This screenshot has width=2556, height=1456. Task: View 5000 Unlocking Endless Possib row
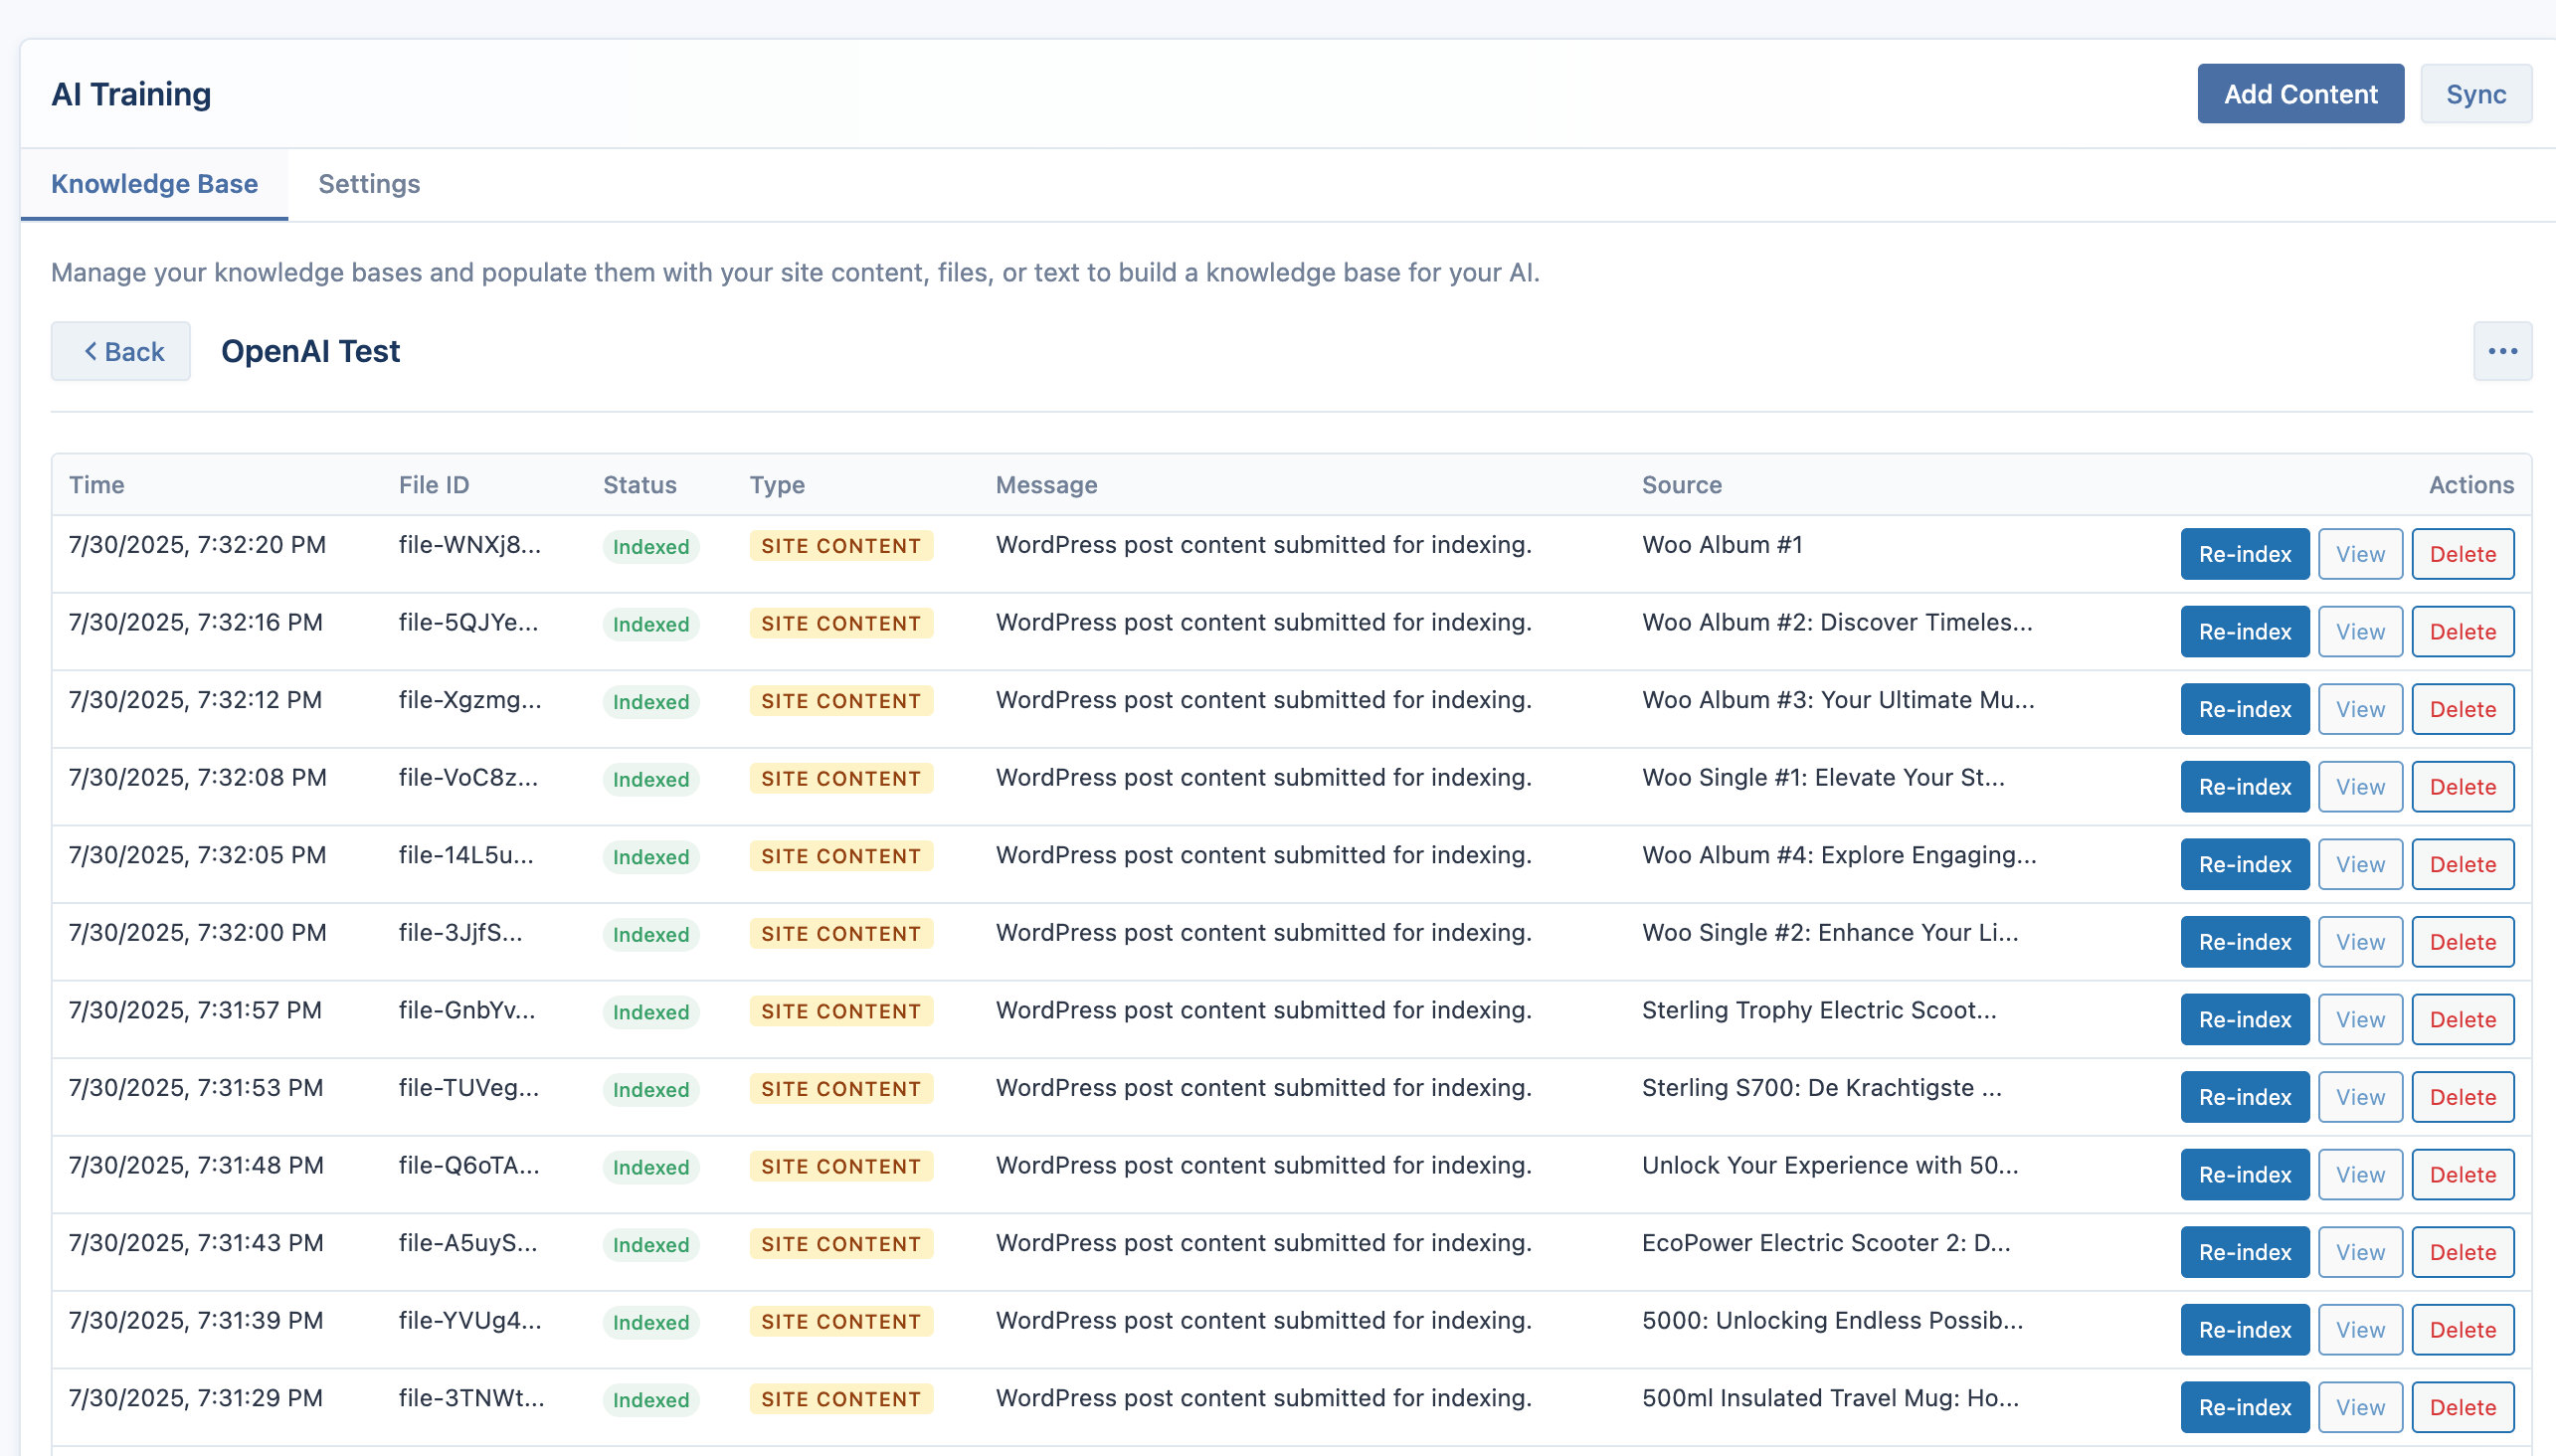click(x=2360, y=1330)
